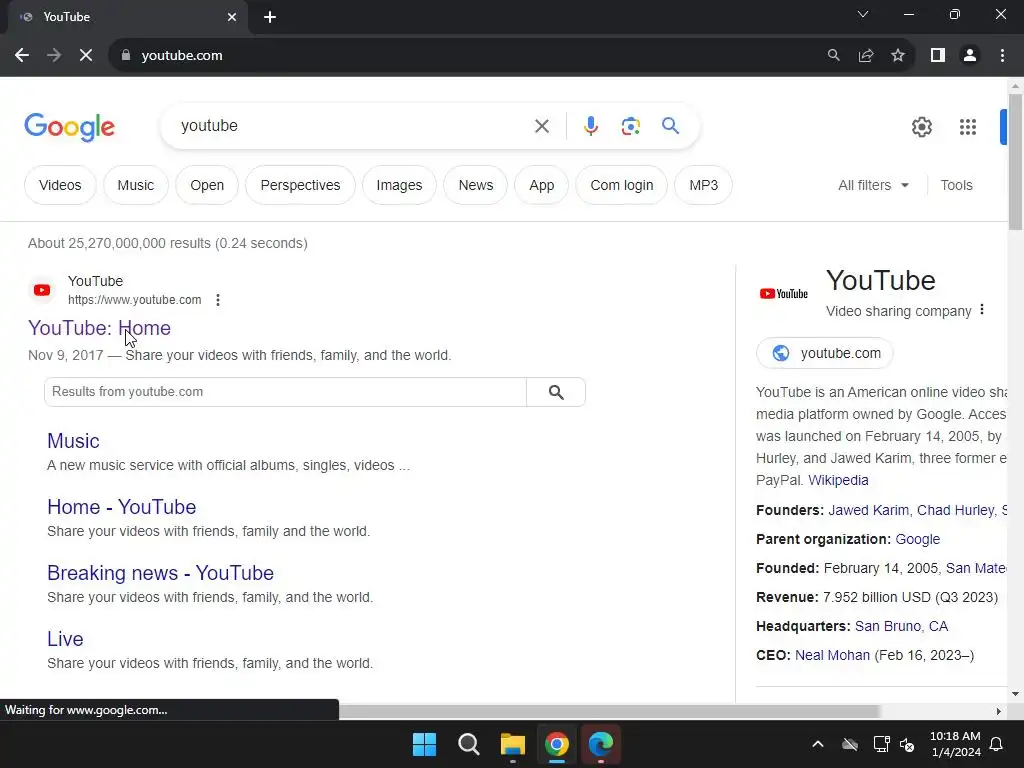Image resolution: width=1024 pixels, height=768 pixels.
Task: Expand the All filters dropdown
Action: (873, 185)
